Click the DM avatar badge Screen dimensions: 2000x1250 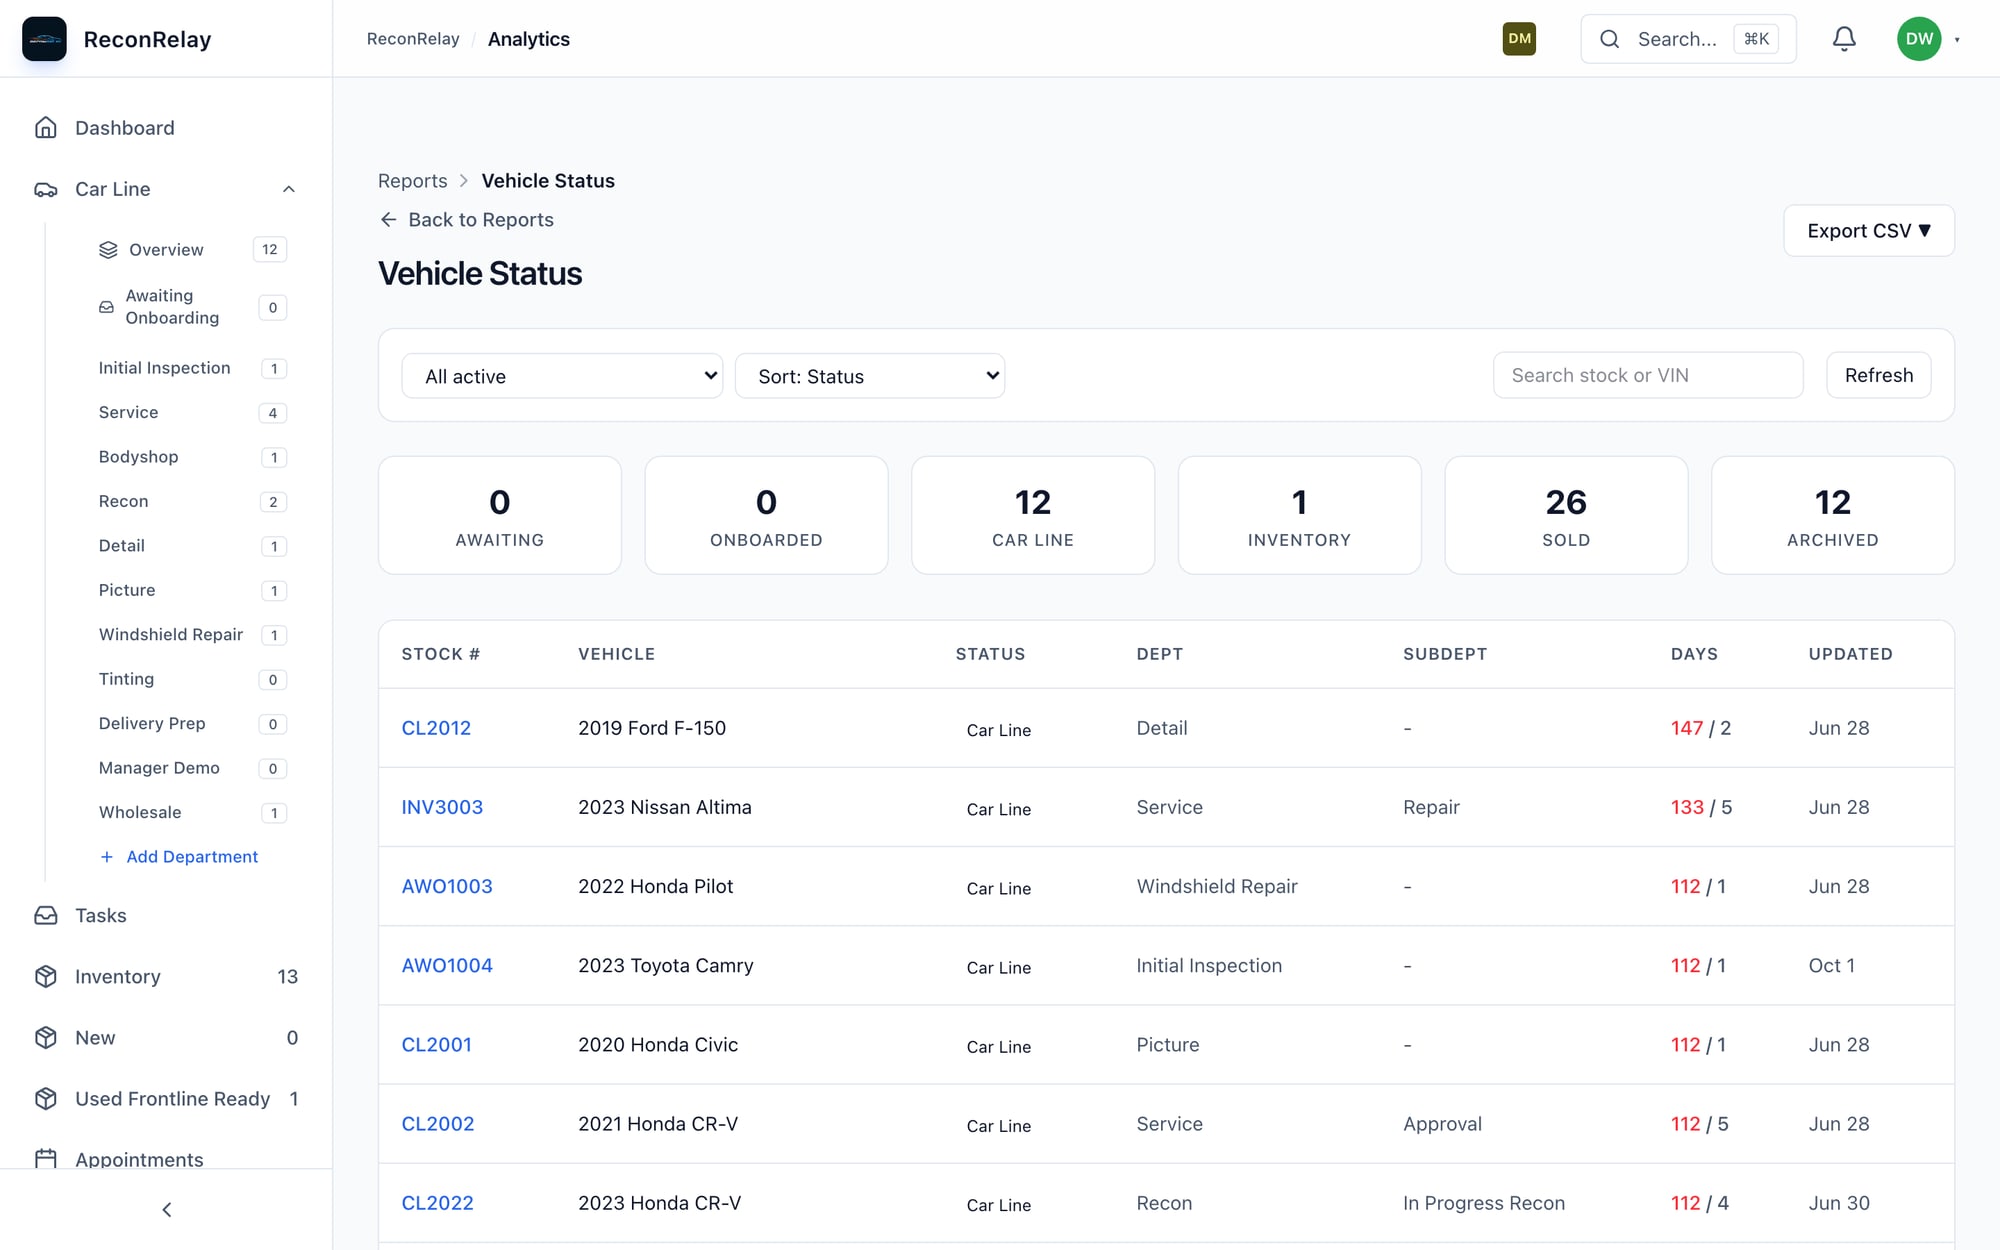click(1519, 39)
